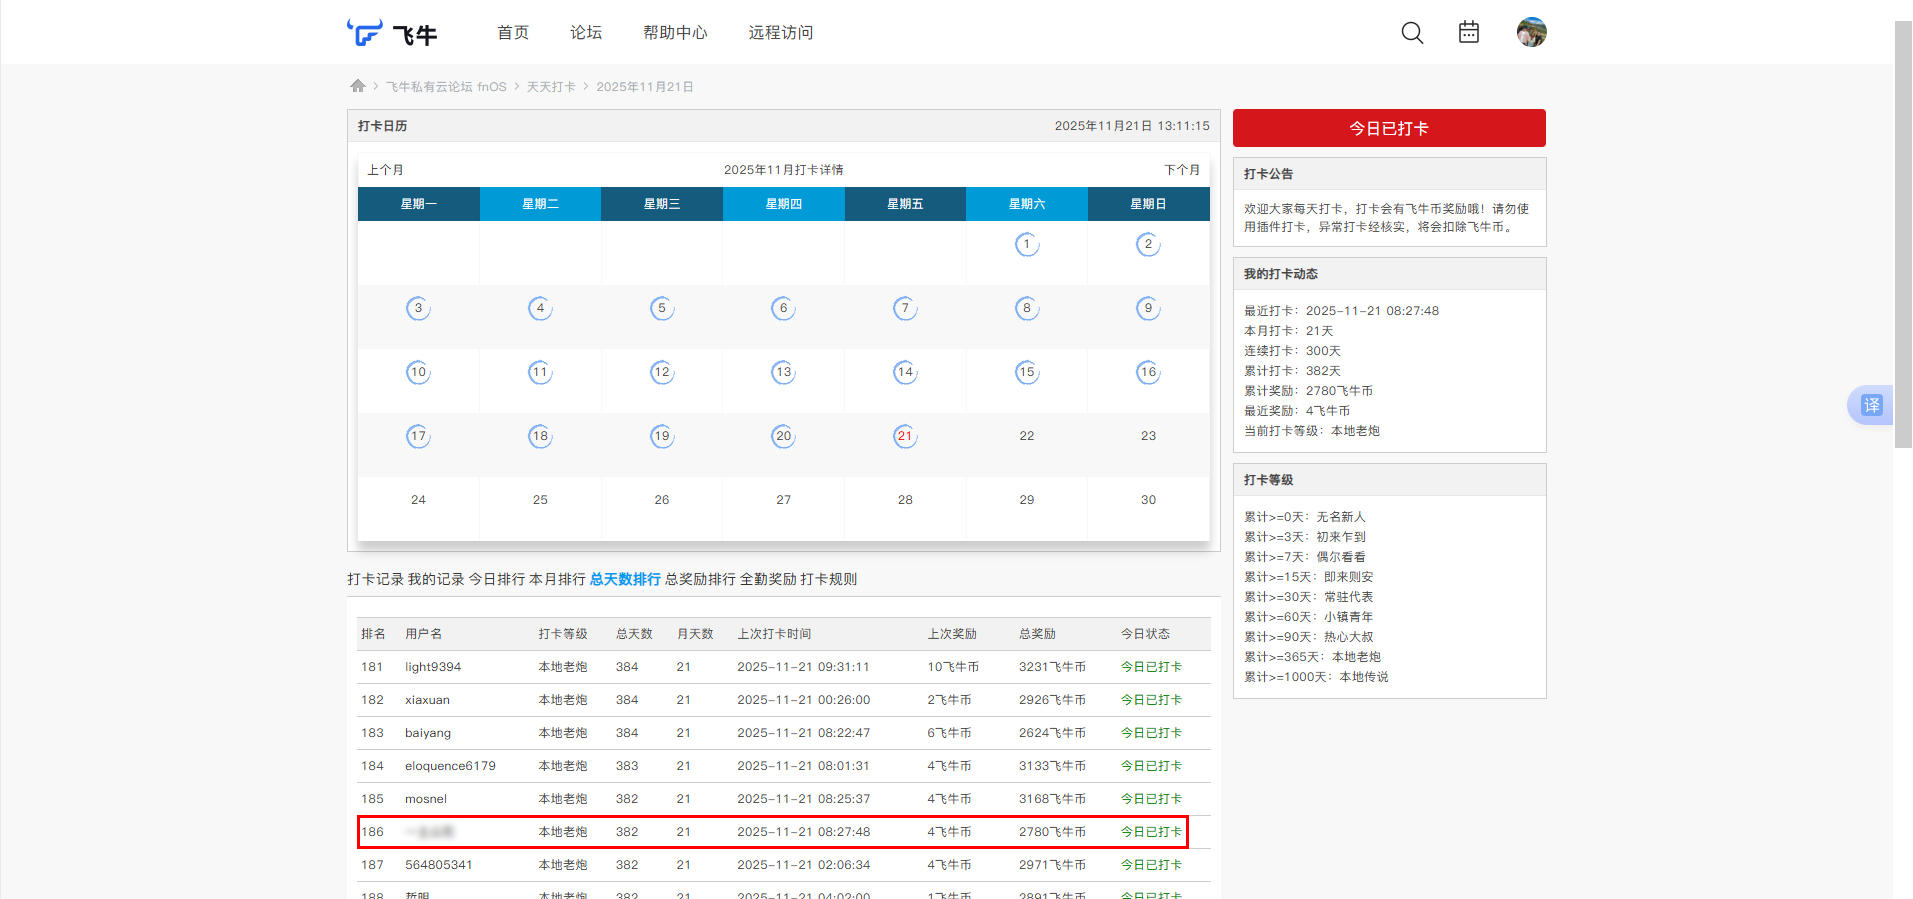Open the search magnifier icon
Viewport: 1913px width, 899px height.
pyautogui.click(x=1412, y=33)
